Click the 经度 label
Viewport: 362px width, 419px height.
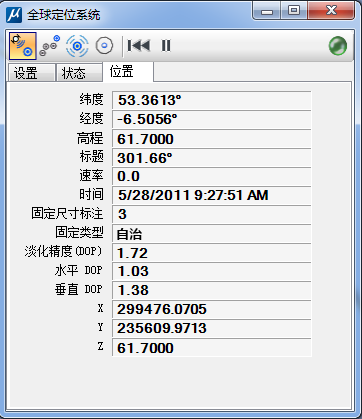(91, 118)
